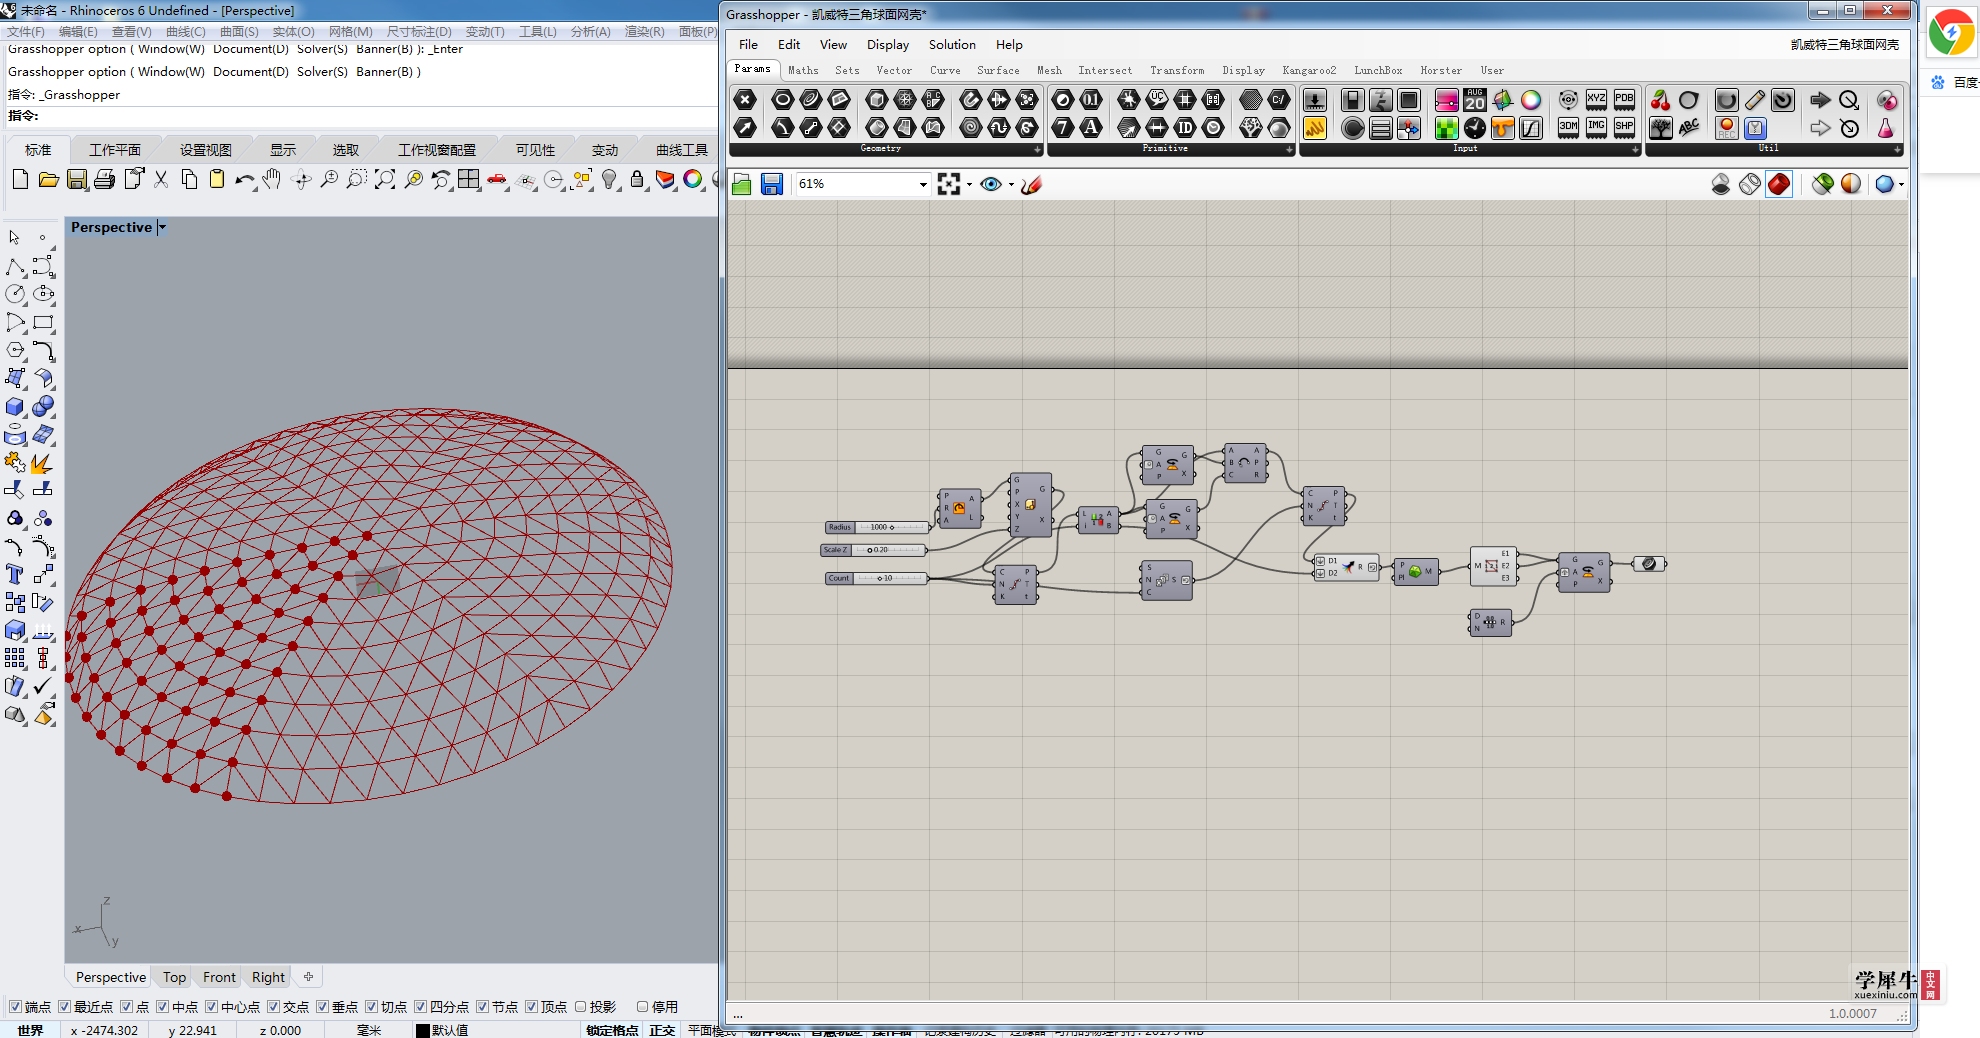The height and width of the screenshot is (1038, 1980).
Task: Click Chrome icon on the desktop
Action: pos(1950,33)
